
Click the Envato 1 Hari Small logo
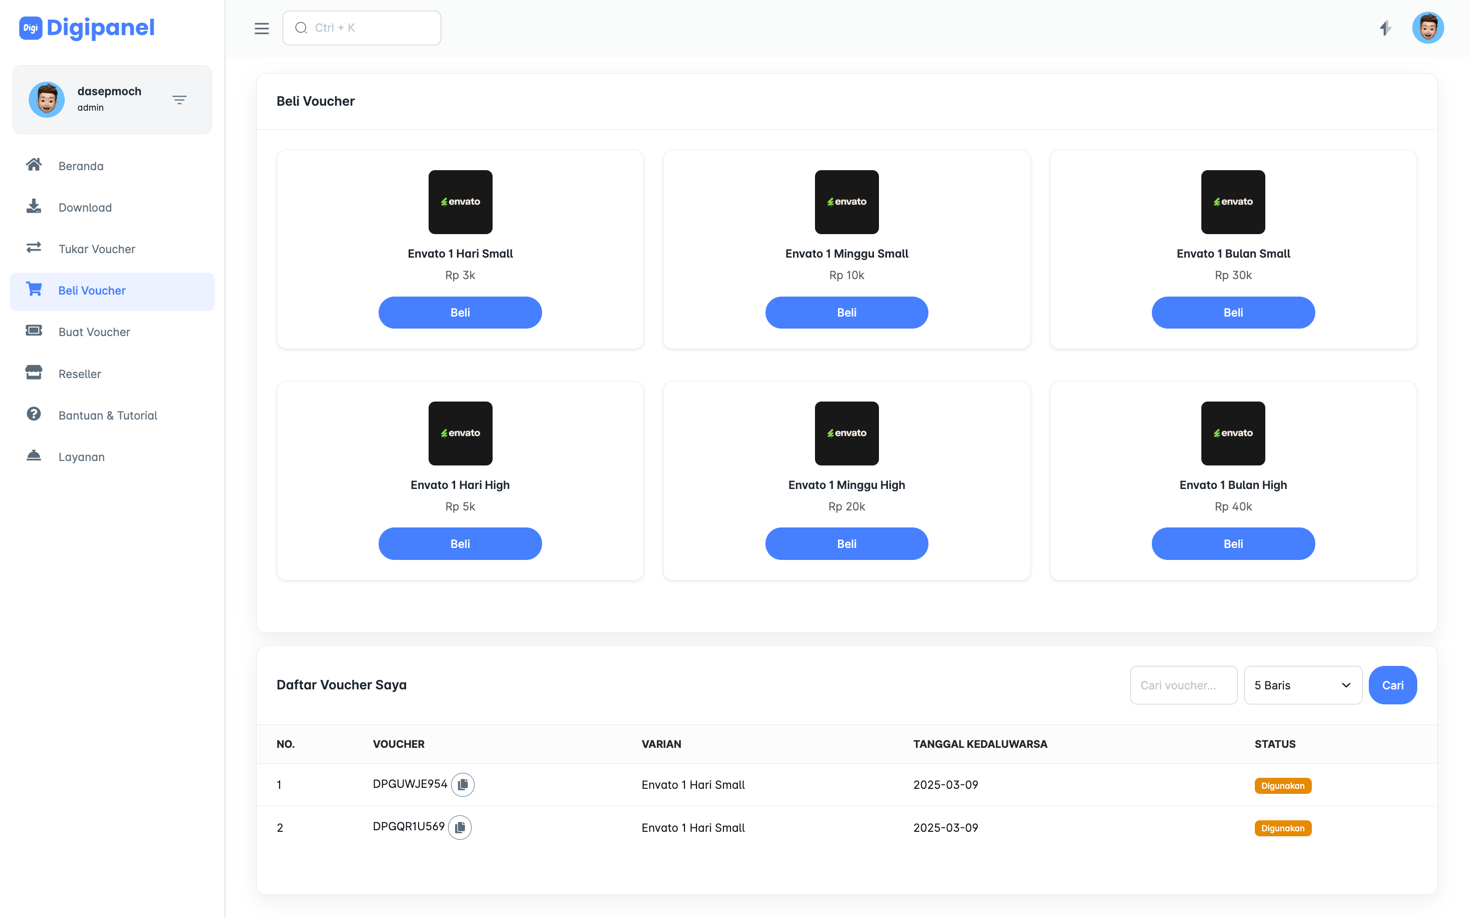point(460,202)
